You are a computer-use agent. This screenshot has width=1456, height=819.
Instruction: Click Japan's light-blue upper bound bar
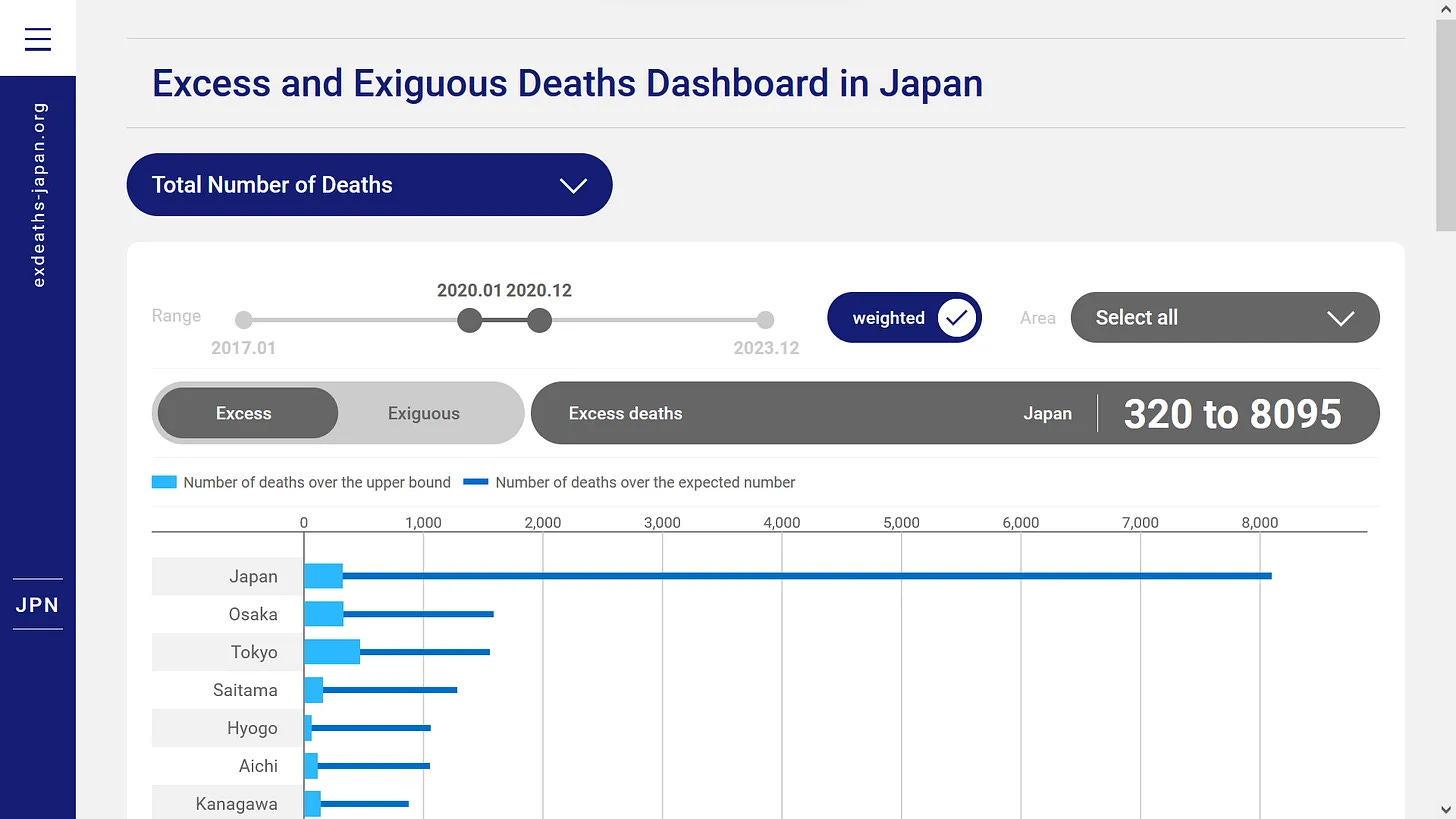[323, 576]
